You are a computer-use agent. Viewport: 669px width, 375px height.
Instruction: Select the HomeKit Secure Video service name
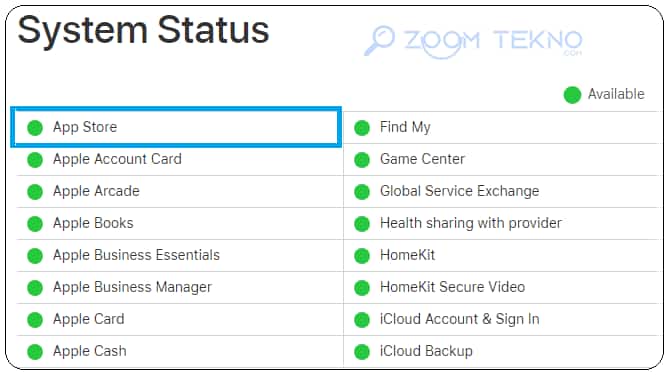(x=452, y=287)
